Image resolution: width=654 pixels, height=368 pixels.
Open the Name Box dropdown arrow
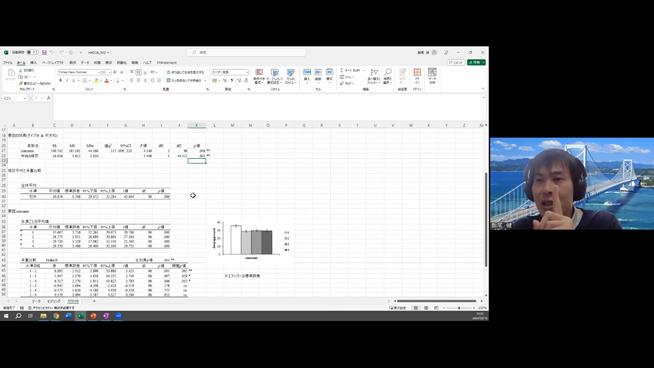pyautogui.click(x=25, y=98)
